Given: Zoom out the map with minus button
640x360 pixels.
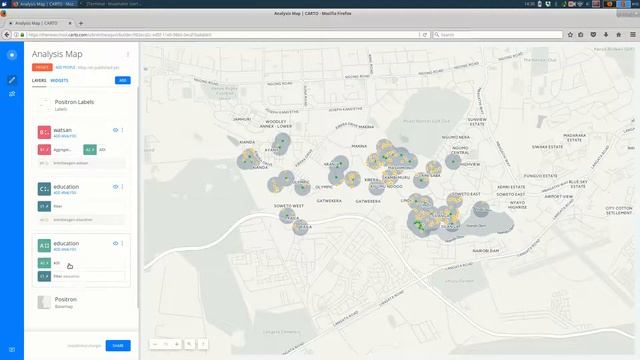Looking at the screenshot, I should tap(155, 344).
